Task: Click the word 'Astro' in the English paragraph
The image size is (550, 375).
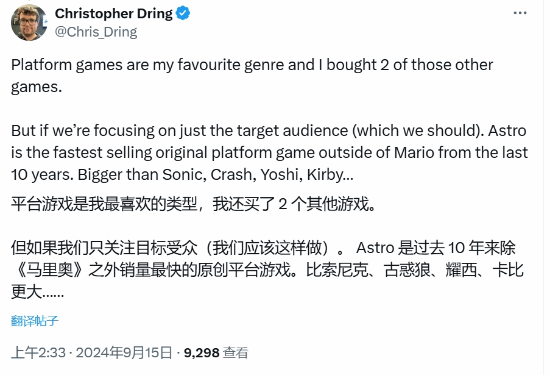Action: point(507,131)
